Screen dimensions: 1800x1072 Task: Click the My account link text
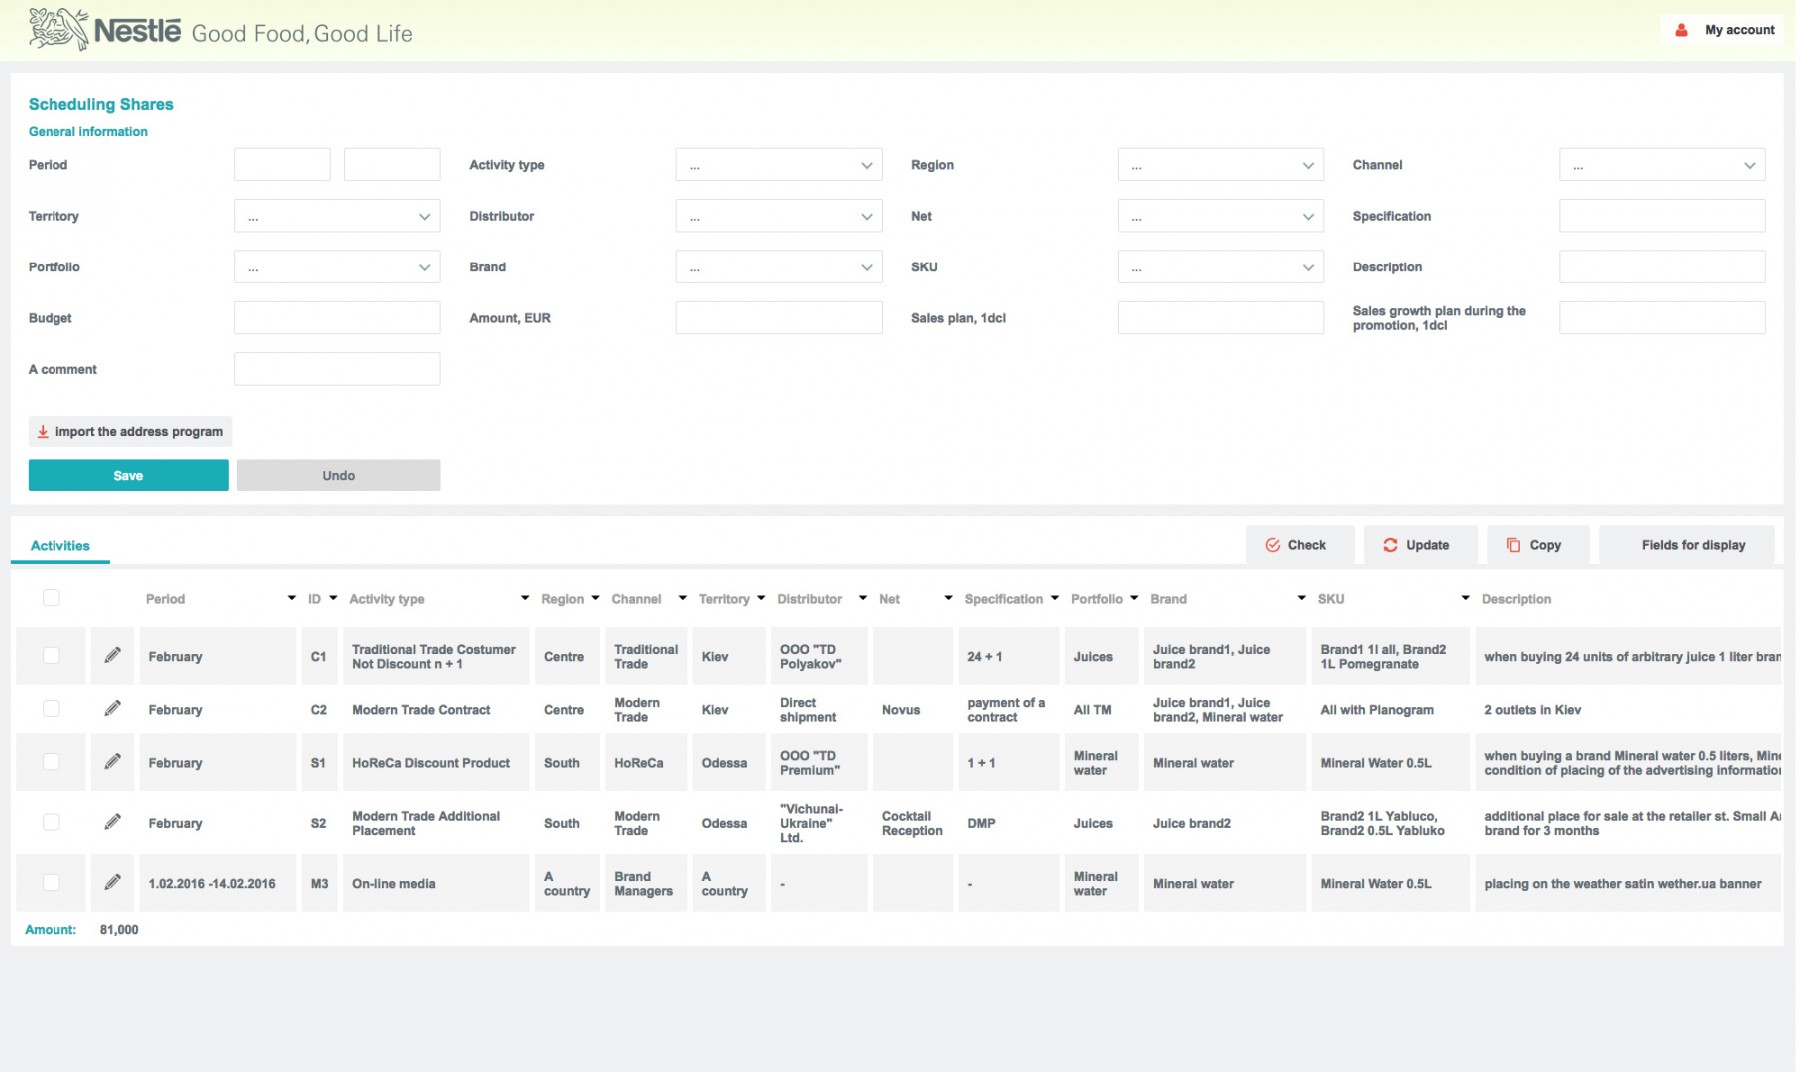[1740, 30]
